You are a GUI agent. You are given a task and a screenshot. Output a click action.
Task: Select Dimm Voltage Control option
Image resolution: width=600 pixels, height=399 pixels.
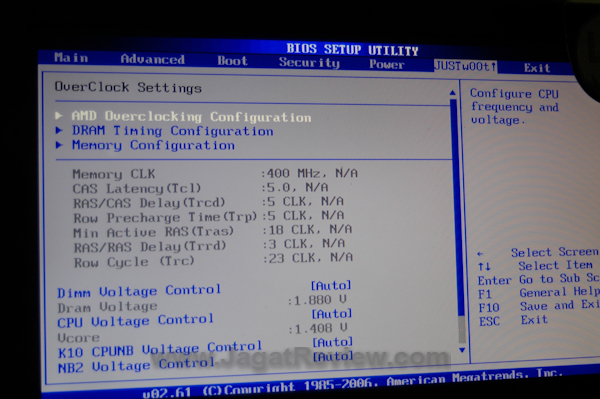tap(139, 291)
